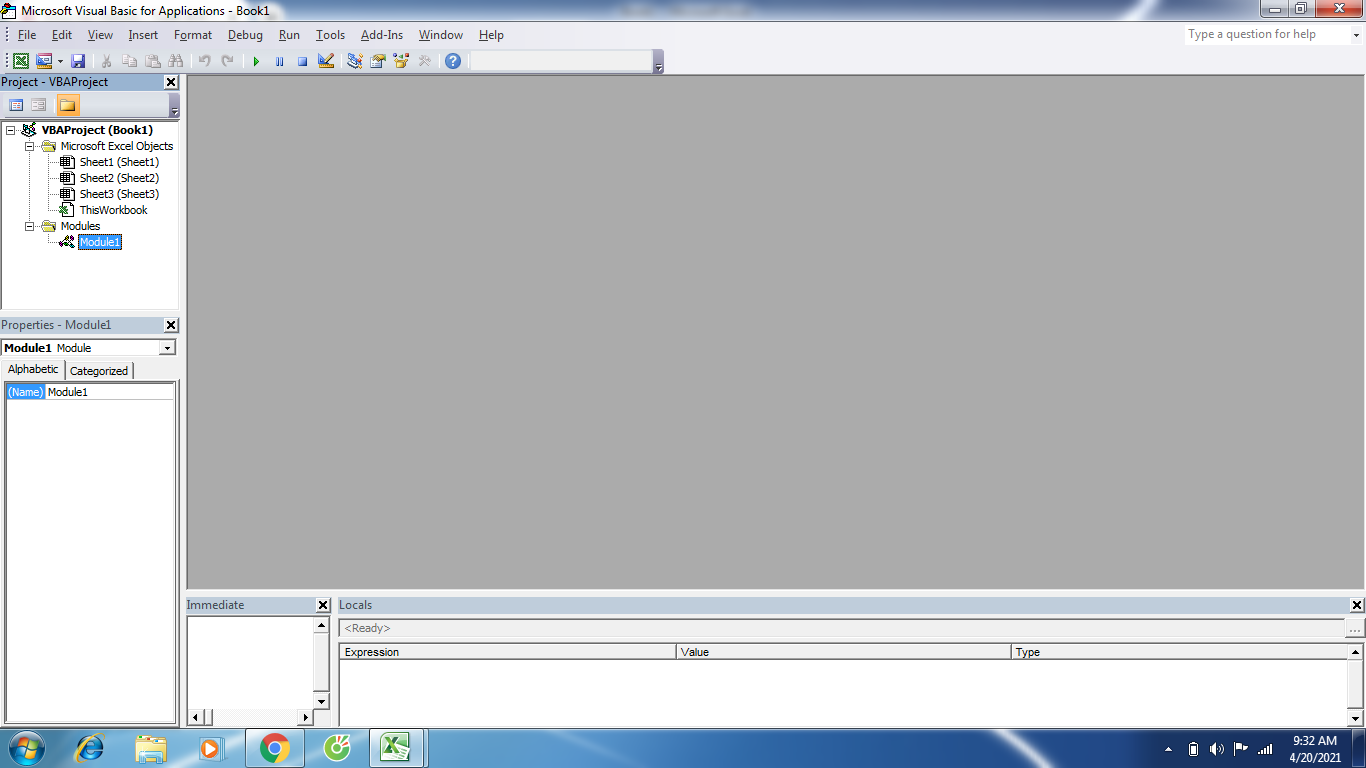Screen dimensions: 1366x768
Task: Collapse the Modules folder node
Action: tap(30, 226)
